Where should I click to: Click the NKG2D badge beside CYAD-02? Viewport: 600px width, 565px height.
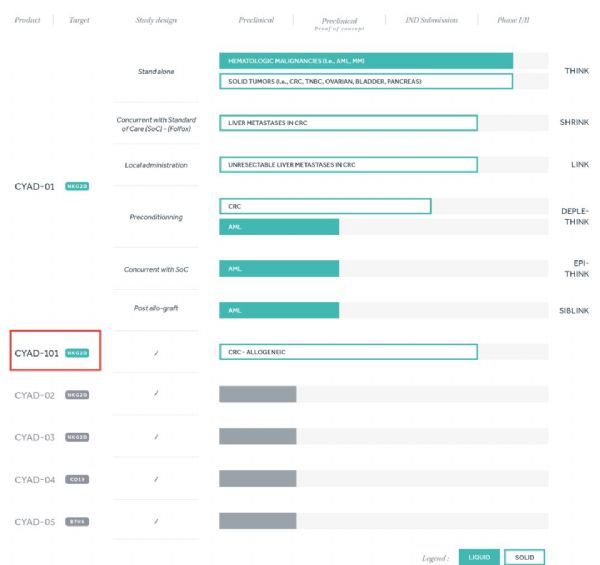(77, 395)
